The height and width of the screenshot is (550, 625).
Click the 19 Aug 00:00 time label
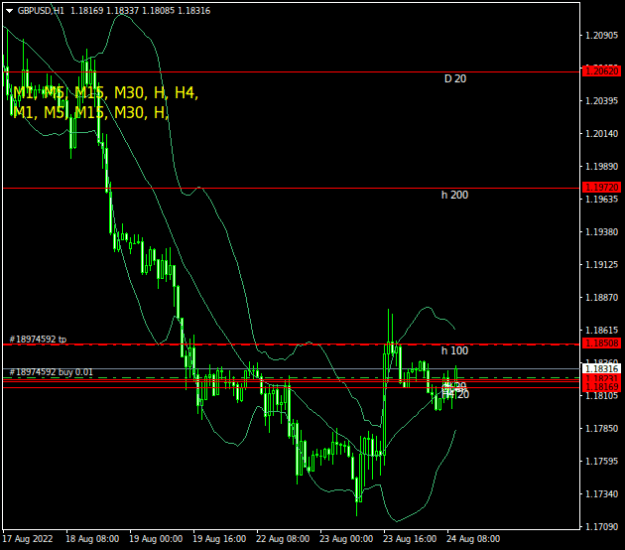pos(156,539)
